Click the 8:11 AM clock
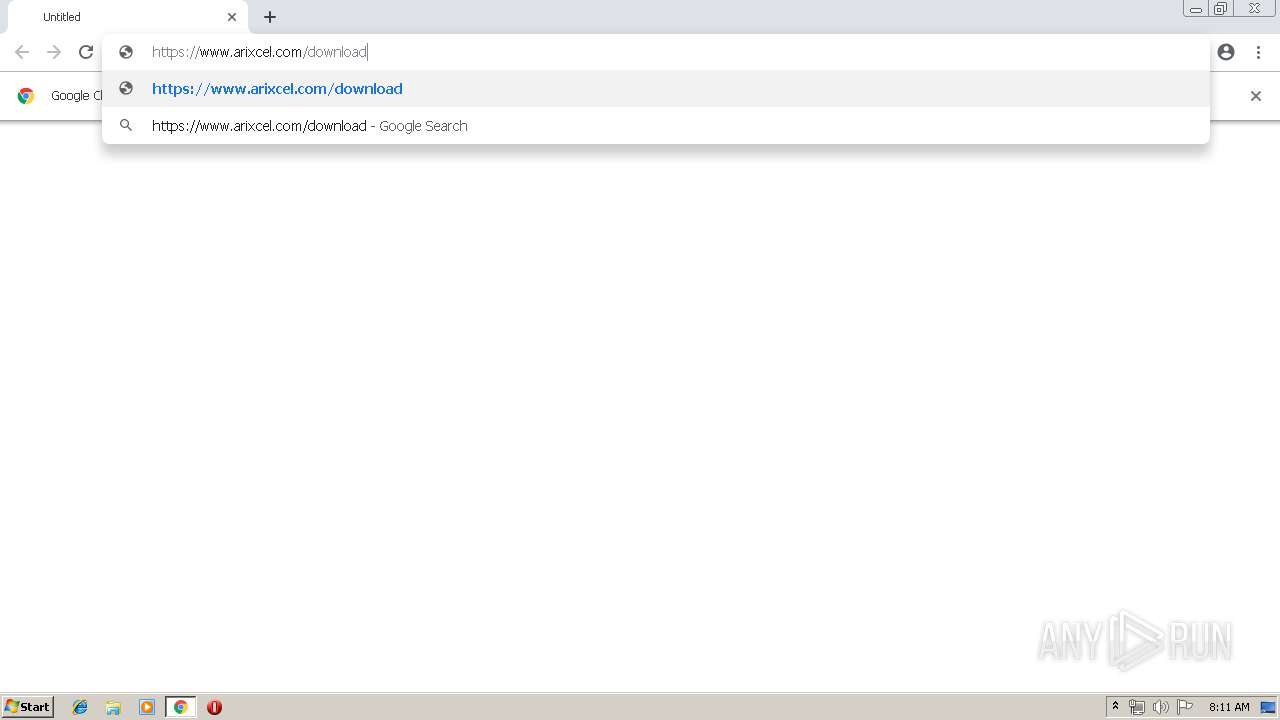This screenshot has width=1280, height=720. pyautogui.click(x=1229, y=707)
